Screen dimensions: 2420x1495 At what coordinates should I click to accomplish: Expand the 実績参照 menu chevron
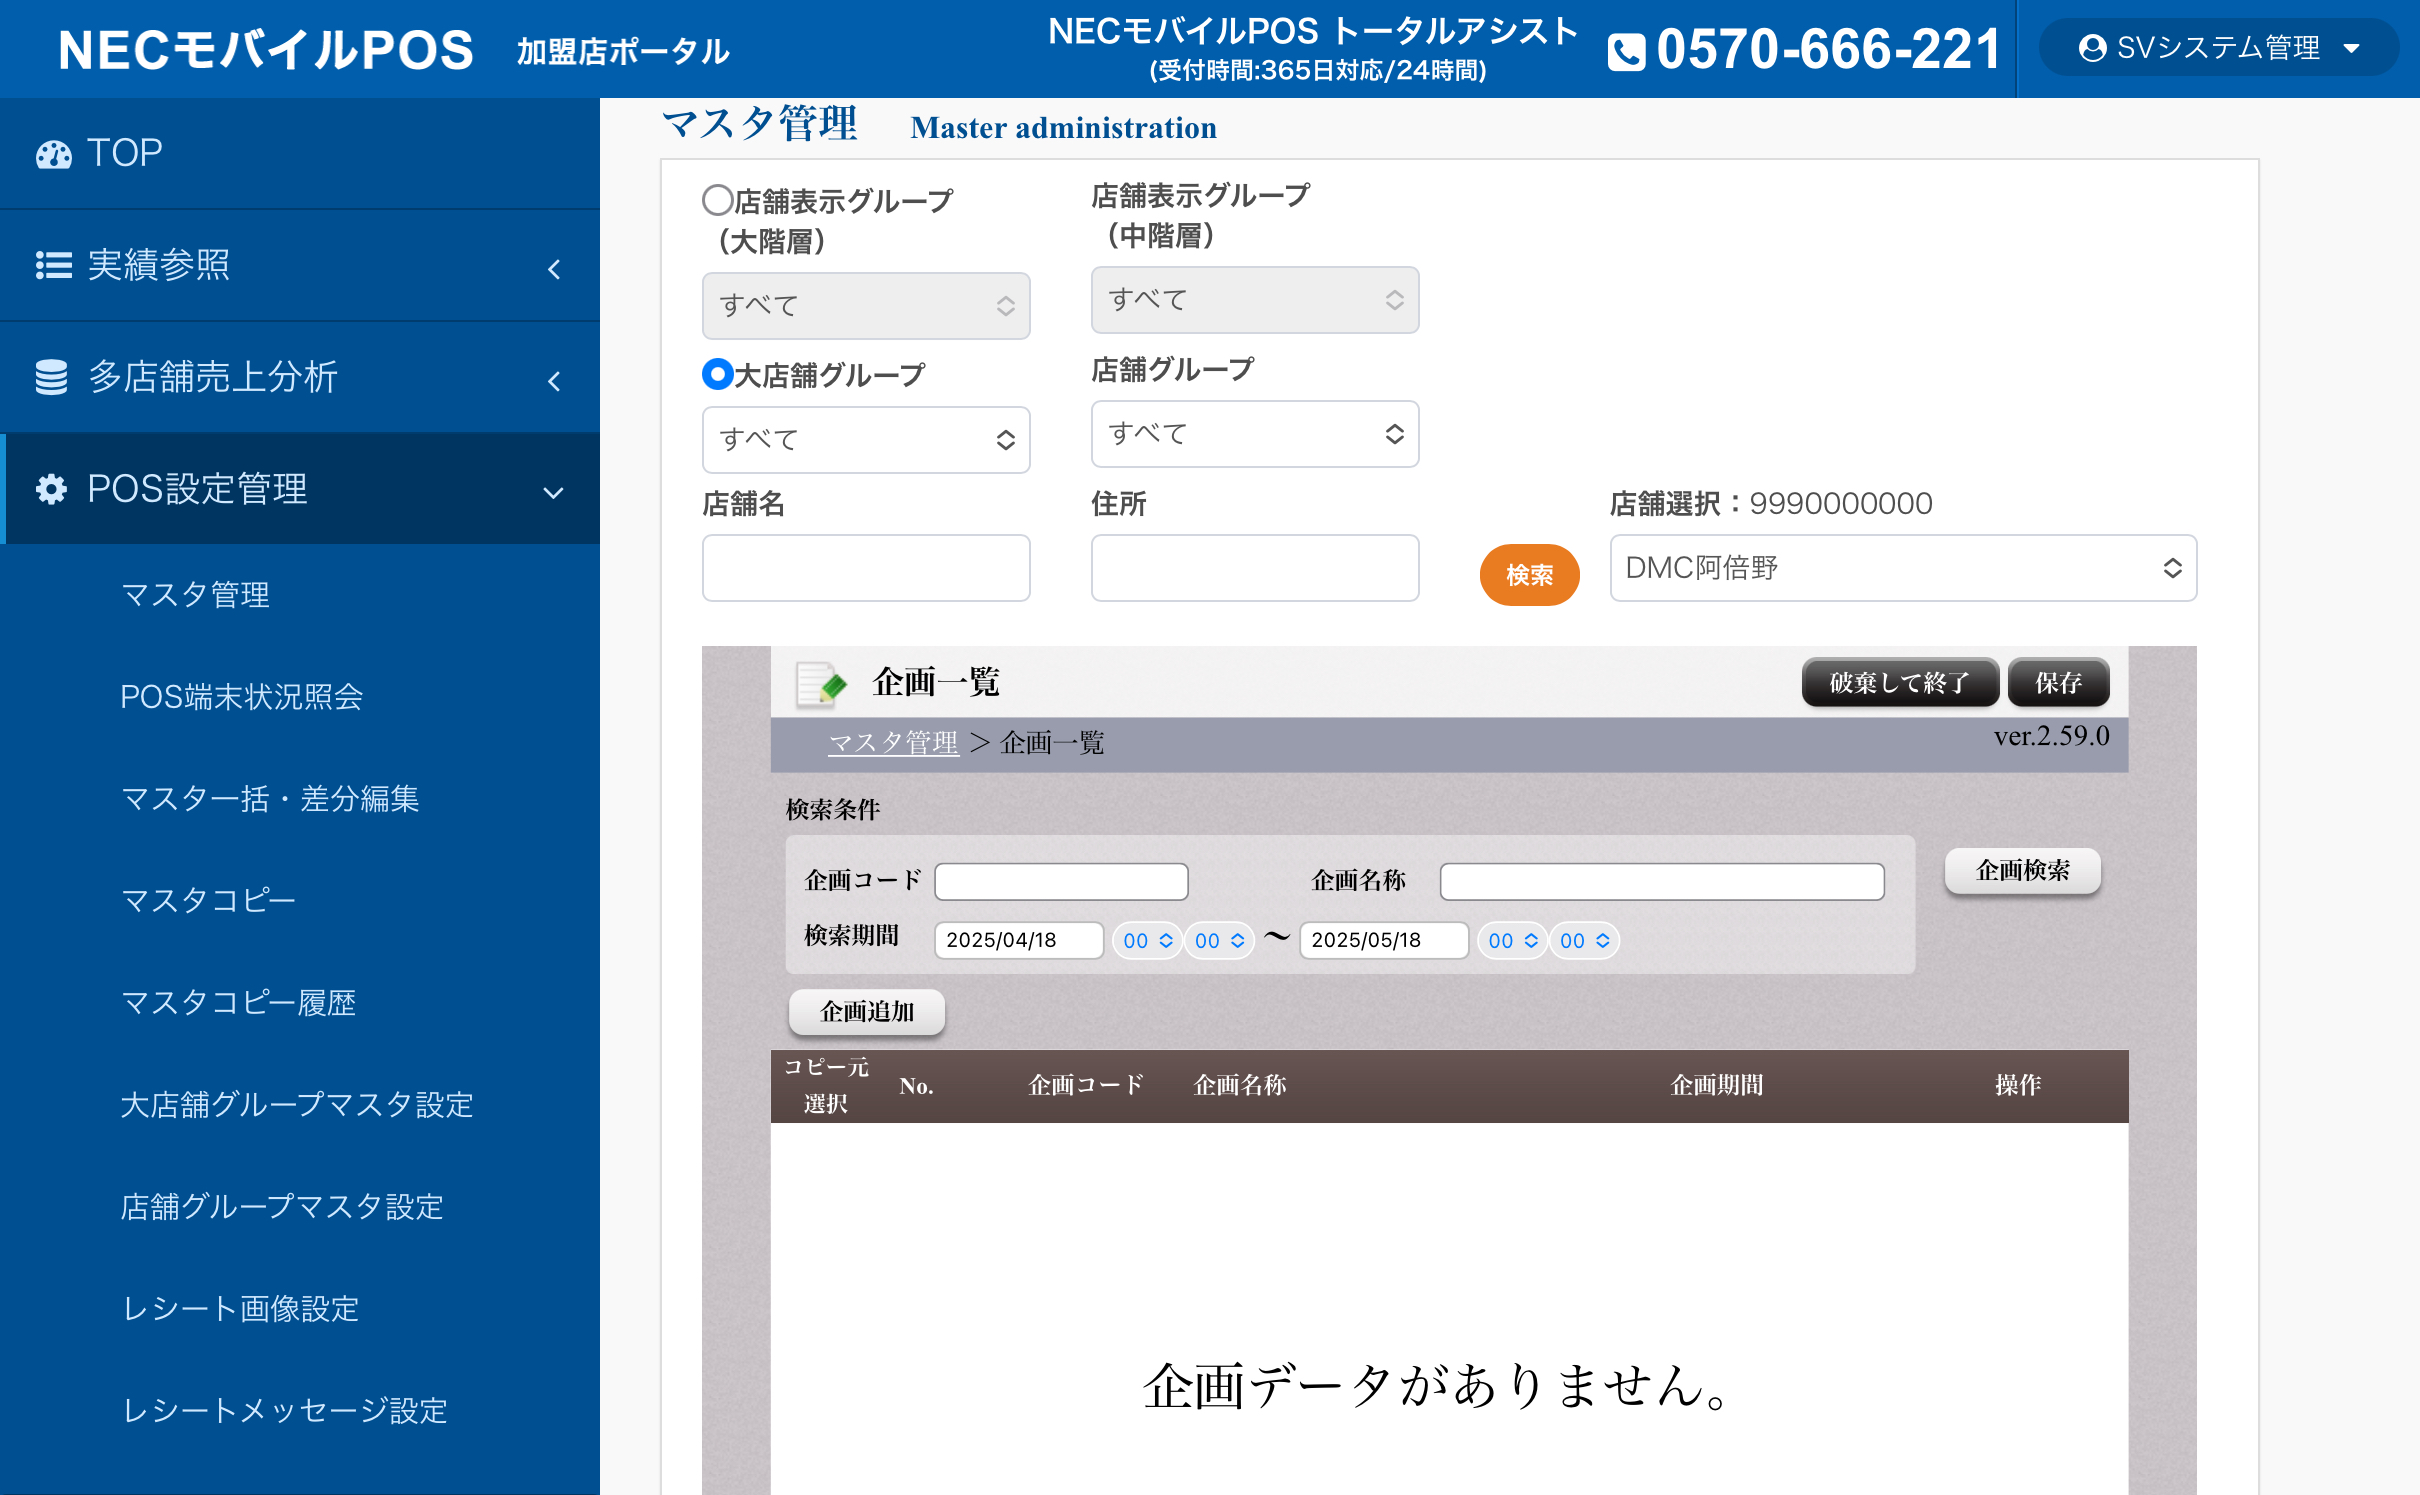[554, 268]
